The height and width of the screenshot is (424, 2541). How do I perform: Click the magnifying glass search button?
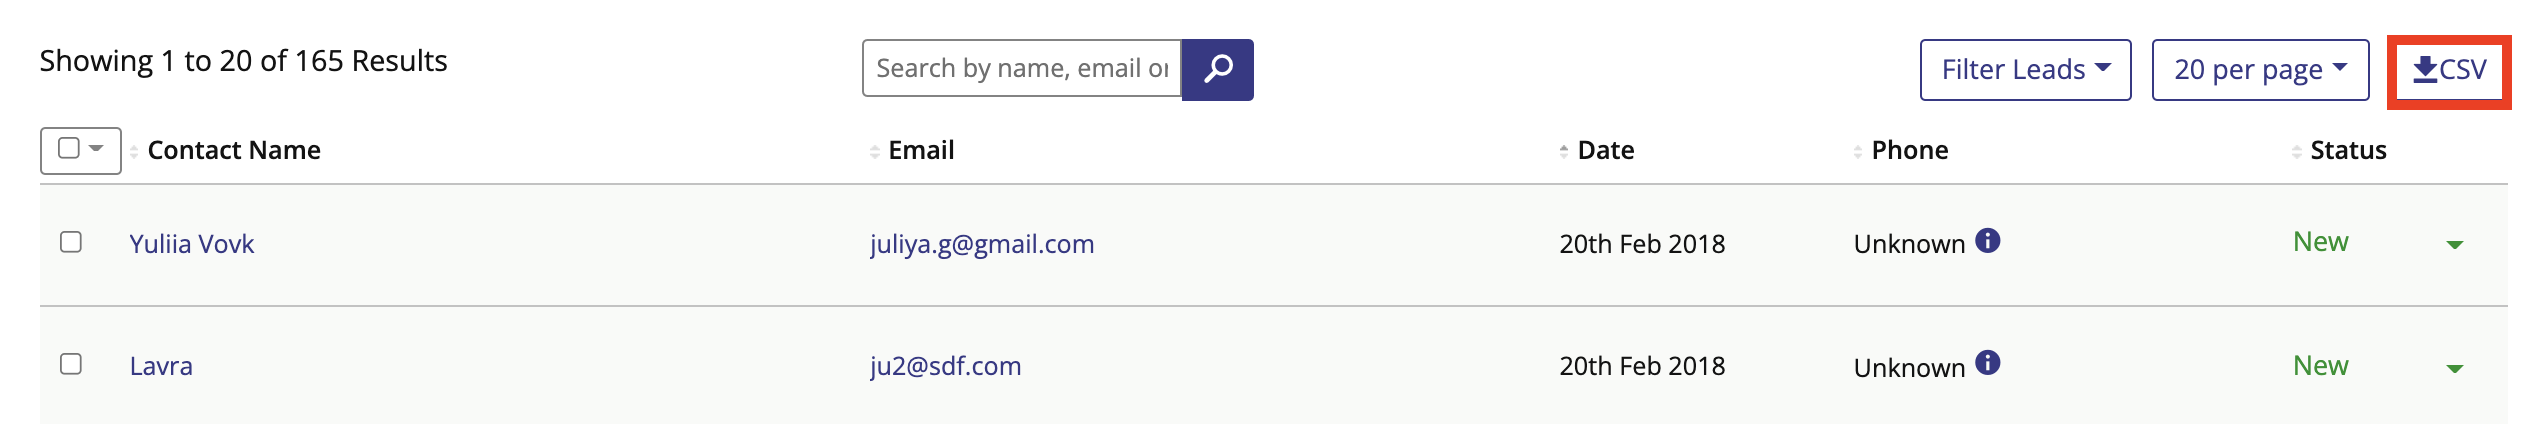pyautogui.click(x=1217, y=69)
